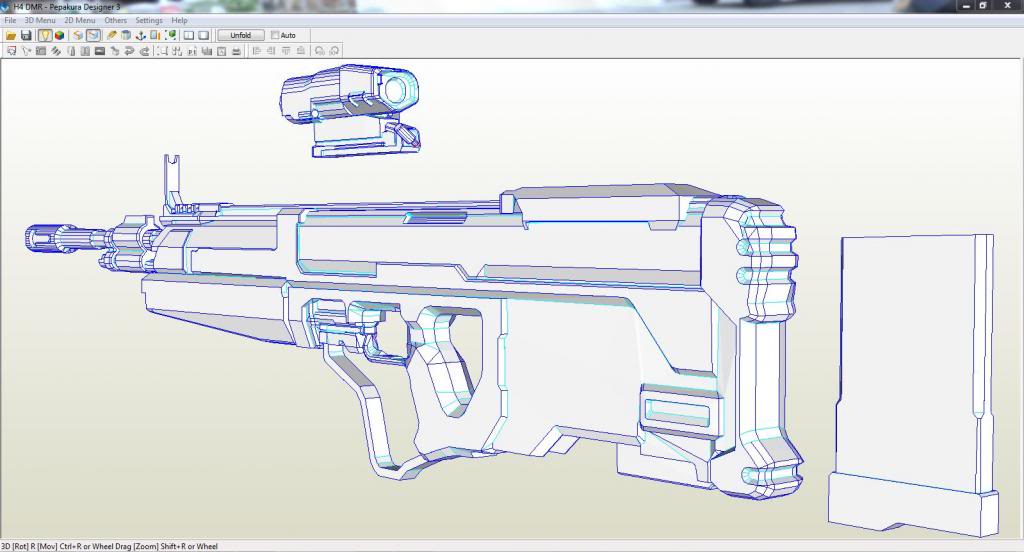The height and width of the screenshot is (552, 1024).
Task: Click the green cube with dashed selection icon
Action: (x=170, y=35)
